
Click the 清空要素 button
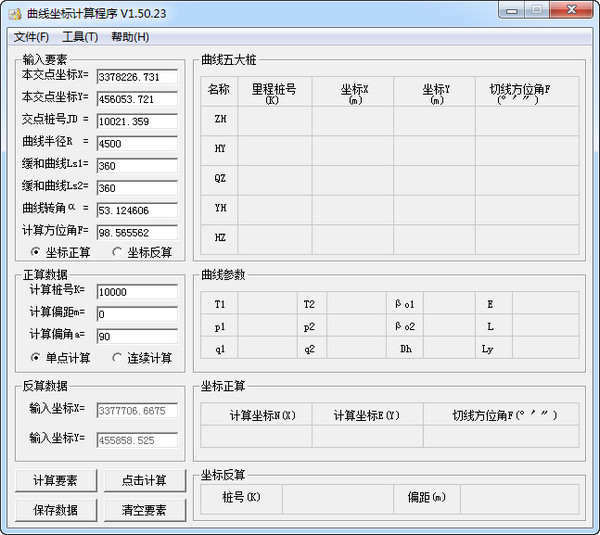pyautogui.click(x=144, y=509)
